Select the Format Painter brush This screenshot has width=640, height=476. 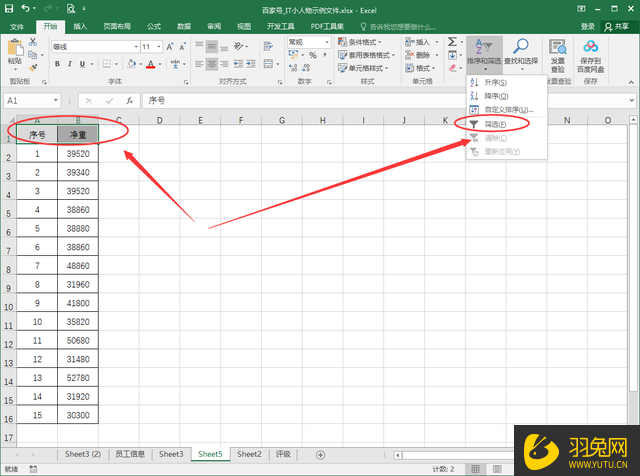click(x=33, y=67)
